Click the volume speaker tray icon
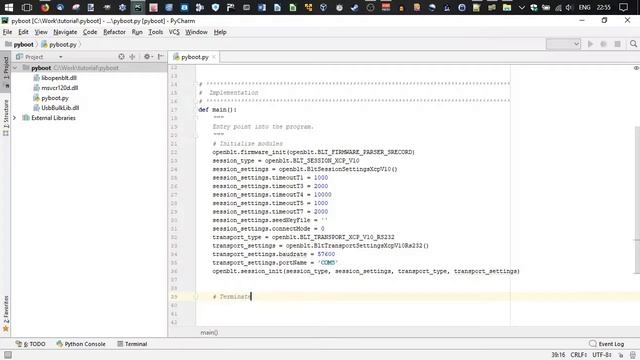The height and width of the screenshot is (360, 640). click(569, 7)
